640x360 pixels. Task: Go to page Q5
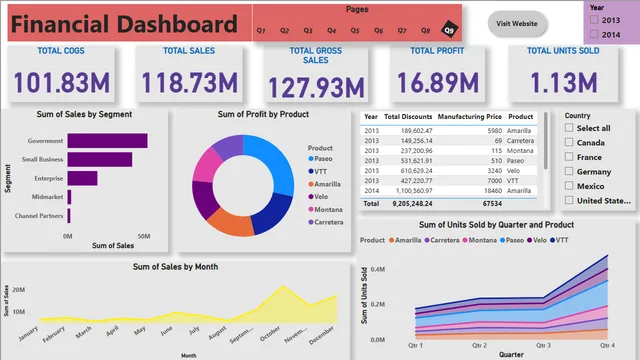pyautogui.click(x=355, y=31)
